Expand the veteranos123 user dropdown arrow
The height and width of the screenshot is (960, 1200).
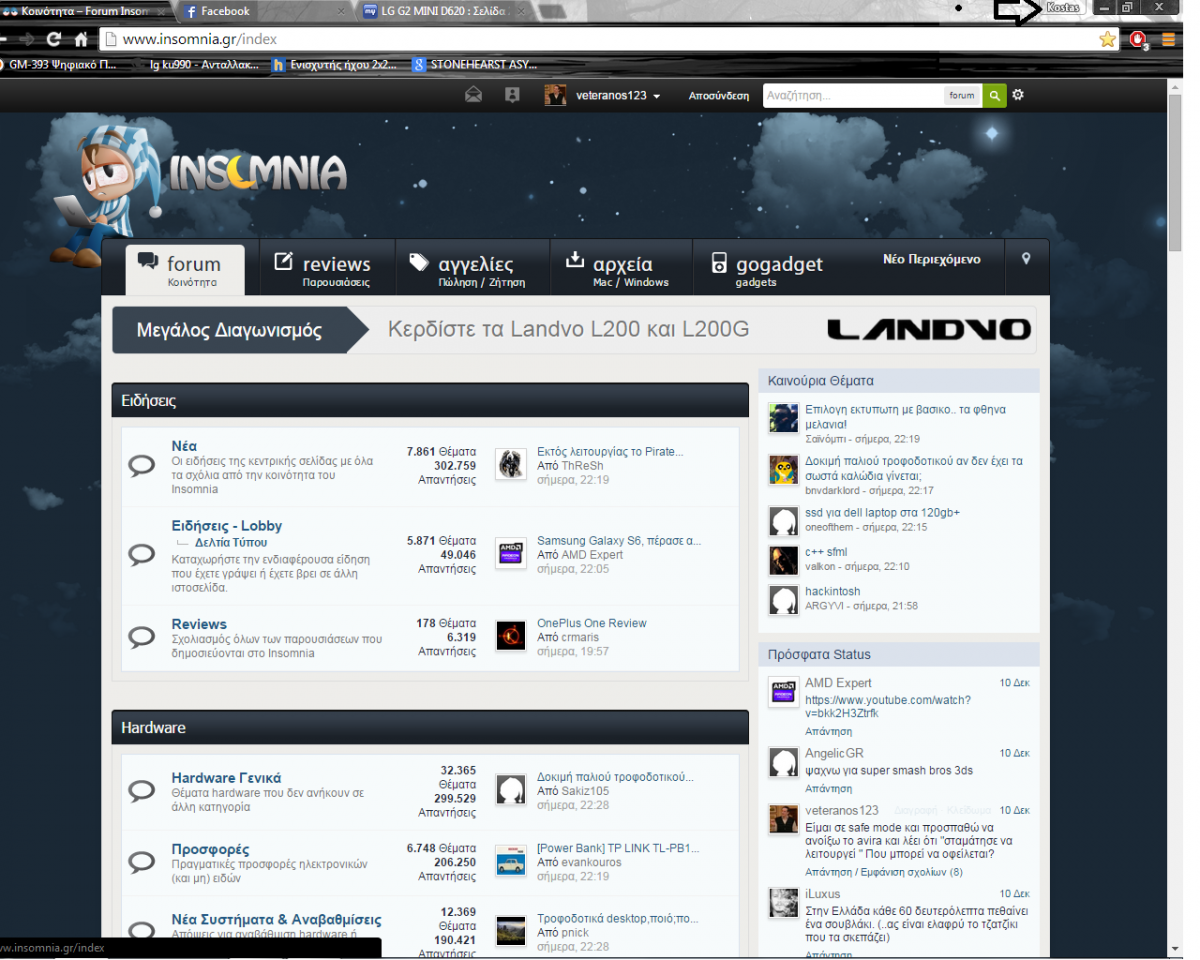click(657, 97)
